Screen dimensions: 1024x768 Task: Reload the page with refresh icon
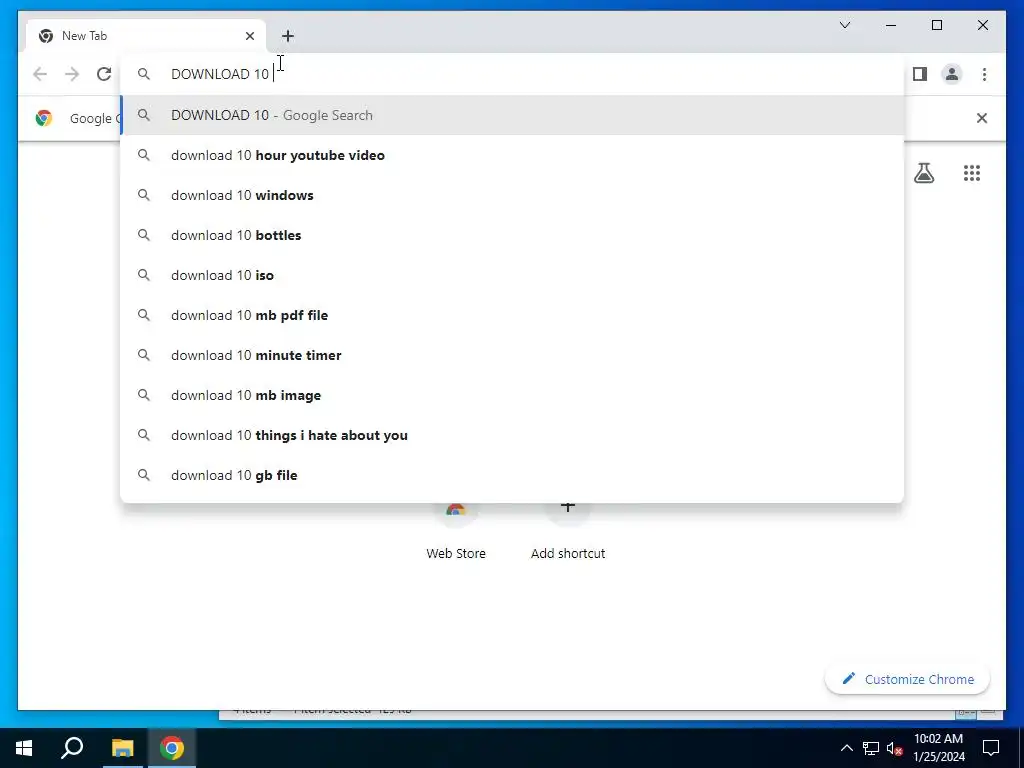[x=104, y=74]
